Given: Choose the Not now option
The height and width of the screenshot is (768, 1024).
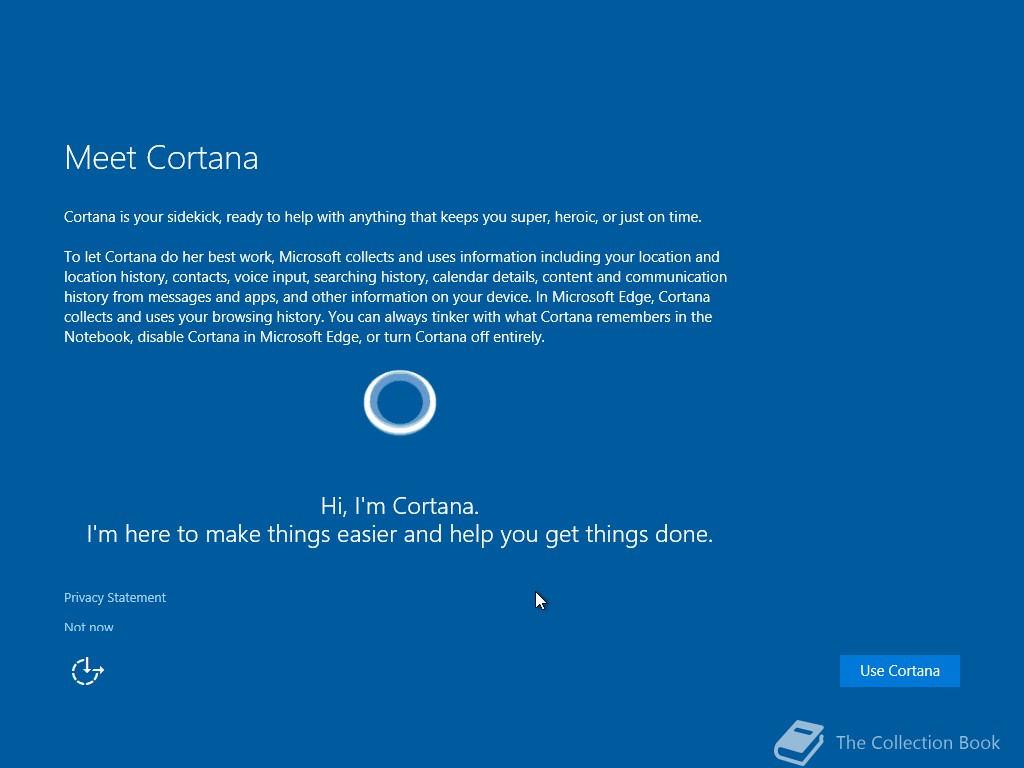Looking at the screenshot, I should tap(89, 627).
